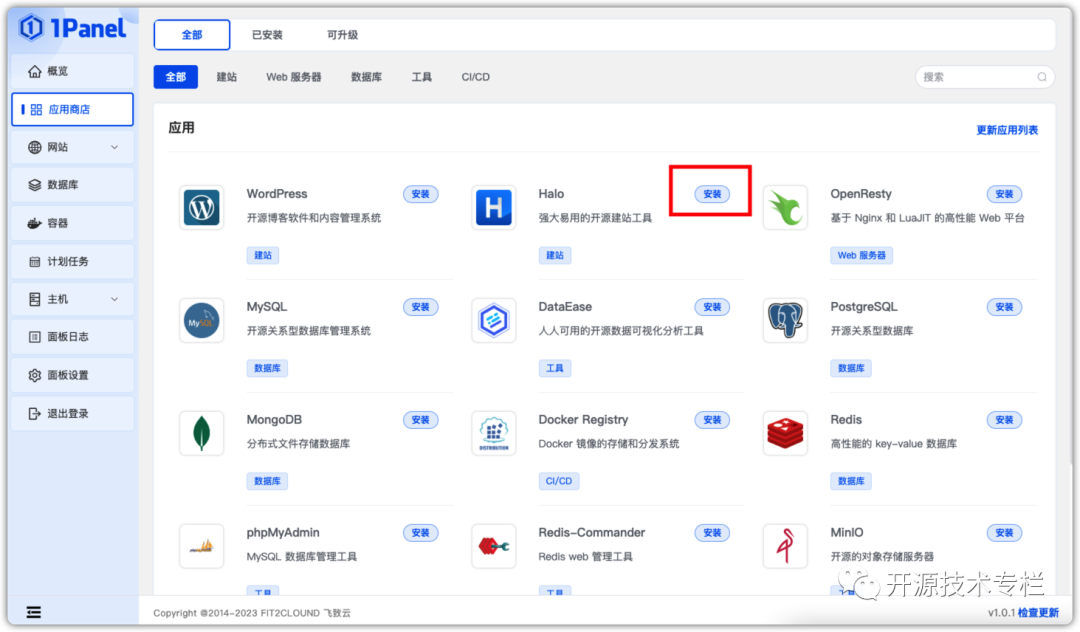Install OpenResty with 安装 button
Viewport: 1080px width, 632px height.
(x=1004, y=194)
